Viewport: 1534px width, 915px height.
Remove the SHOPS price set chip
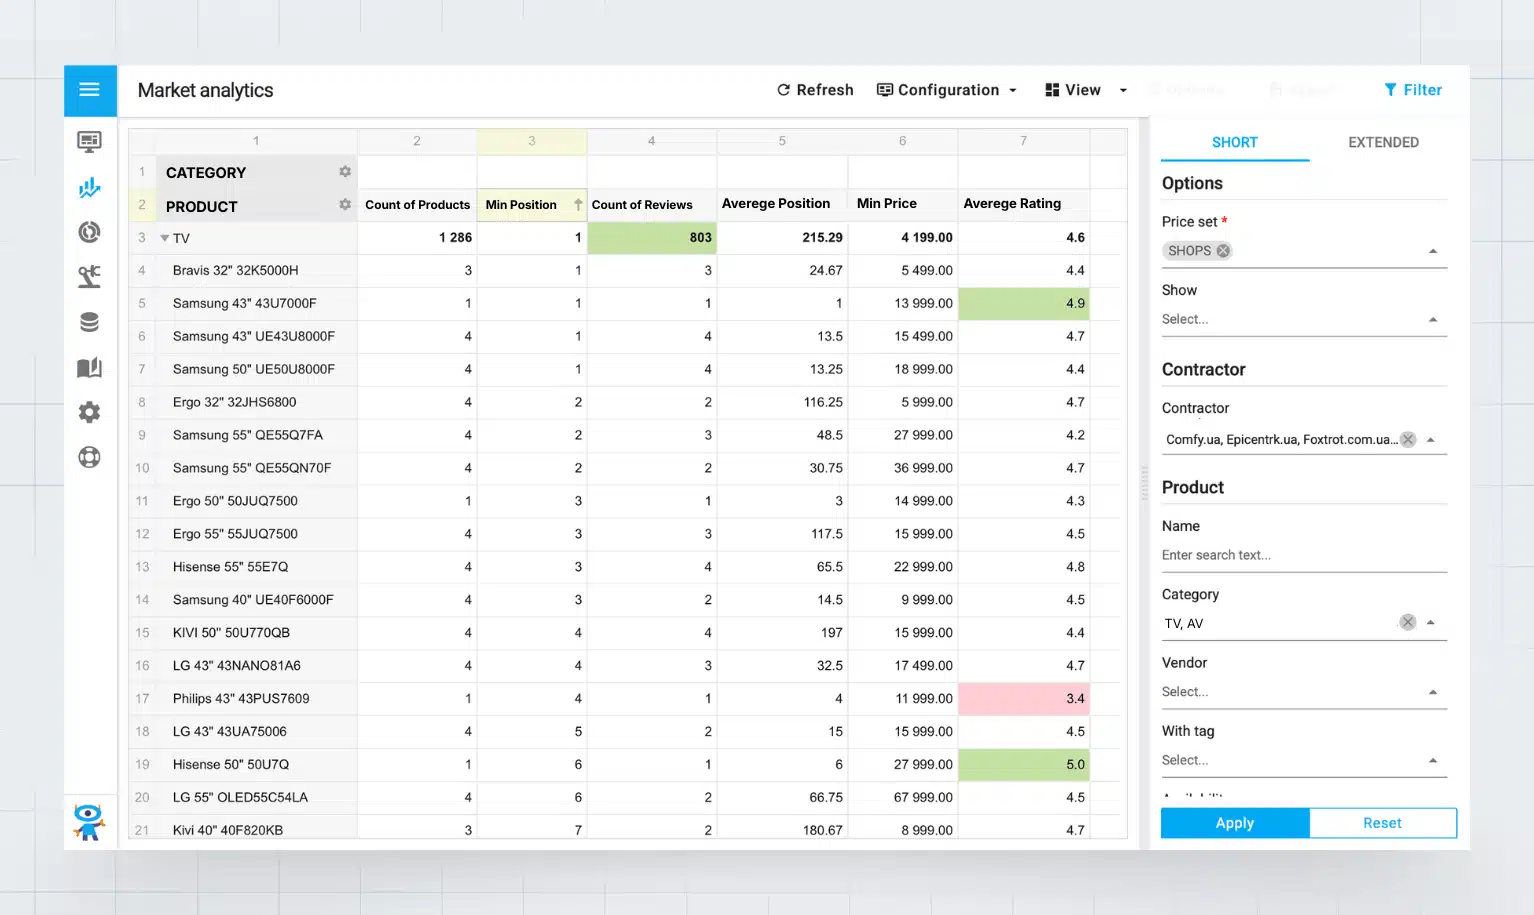point(1223,251)
